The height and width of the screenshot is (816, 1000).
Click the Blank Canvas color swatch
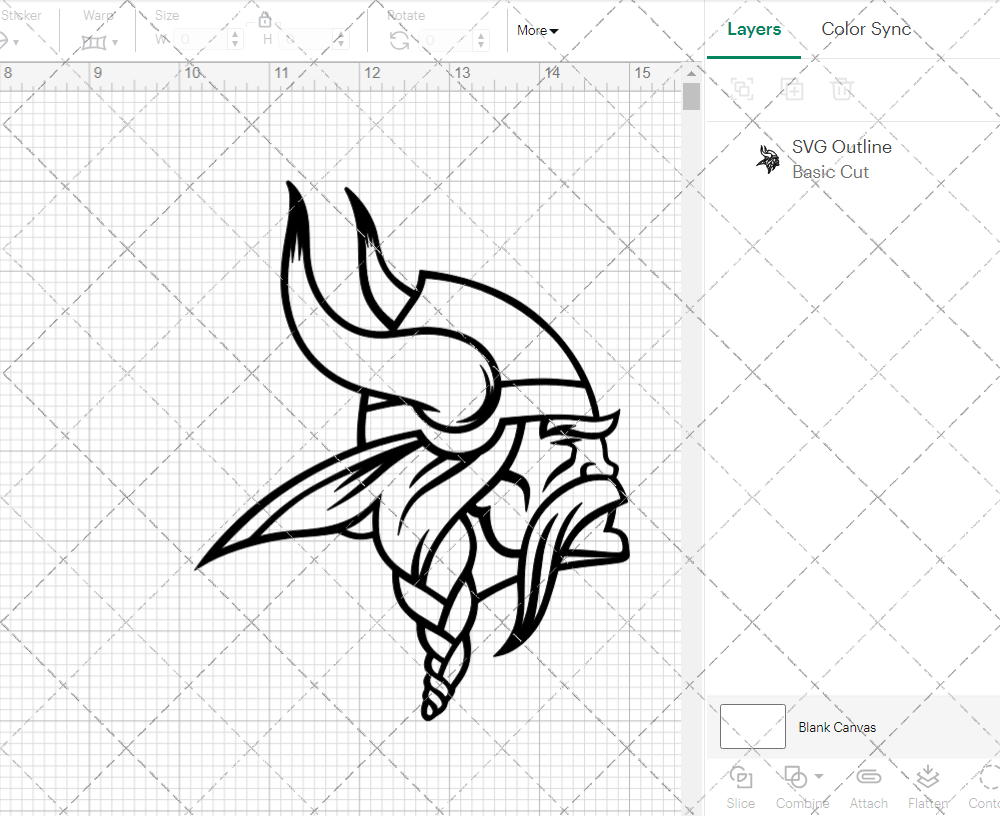coord(752,726)
